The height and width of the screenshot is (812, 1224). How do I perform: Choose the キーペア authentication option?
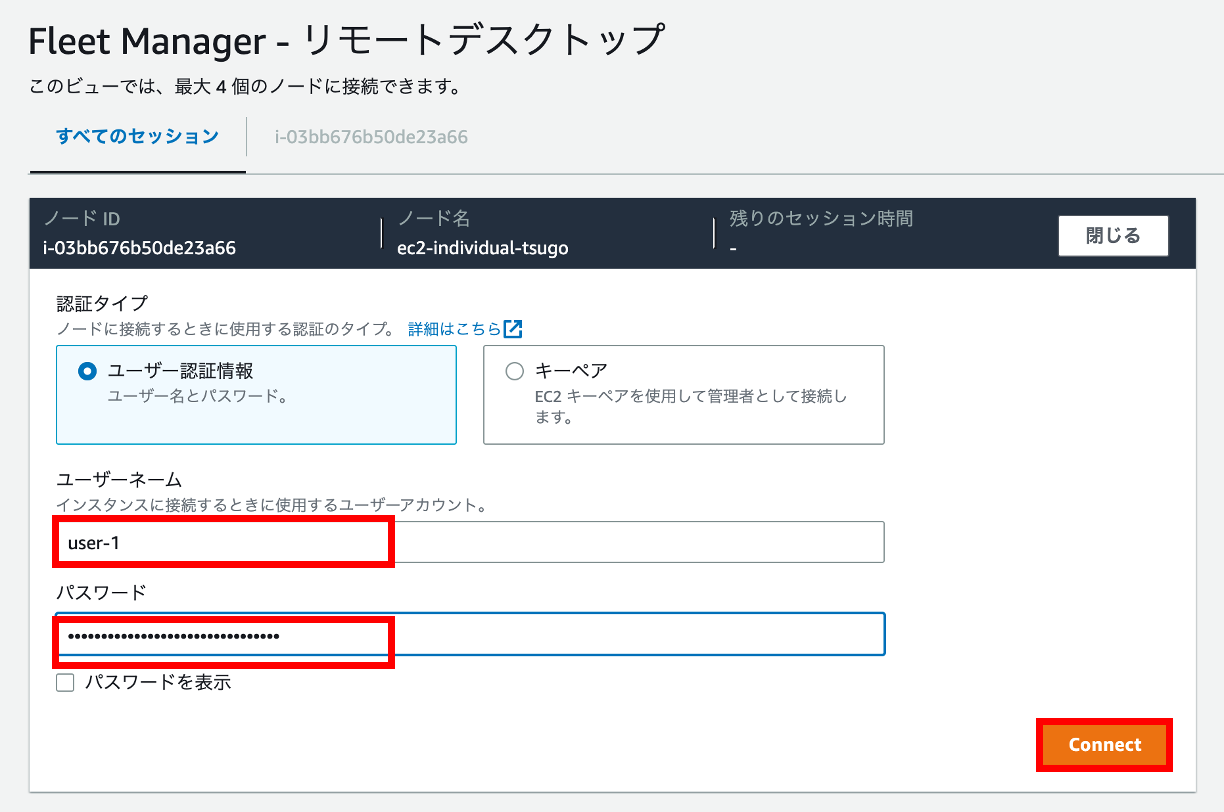tap(514, 370)
